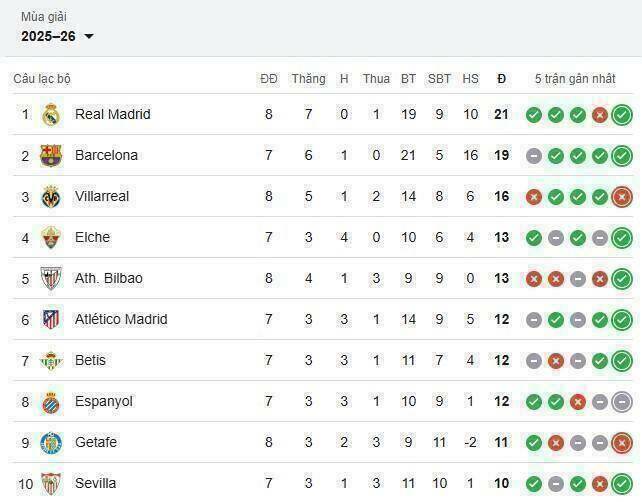The height and width of the screenshot is (502, 642).
Task: Click the Câu lạc bộ column header
Action: click(x=42, y=79)
